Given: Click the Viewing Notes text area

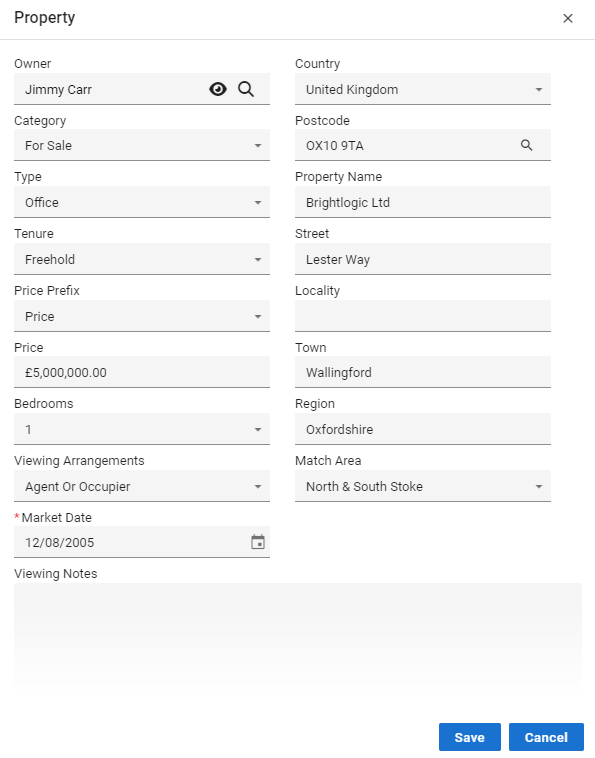Looking at the screenshot, I should pos(298,638).
